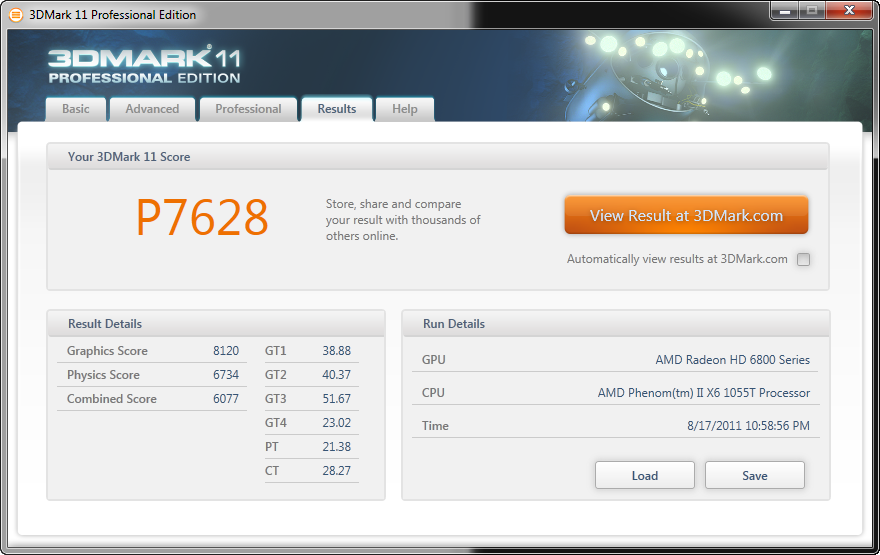Image resolution: width=880 pixels, height=555 pixels.
Task: Click the Load button
Action: [x=645, y=475]
